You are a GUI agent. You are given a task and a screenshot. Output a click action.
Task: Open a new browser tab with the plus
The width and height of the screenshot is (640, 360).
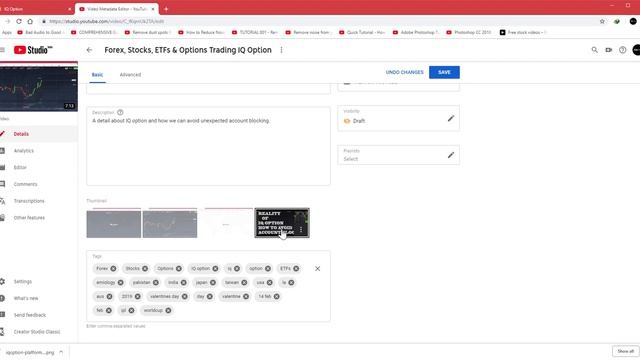166,9
